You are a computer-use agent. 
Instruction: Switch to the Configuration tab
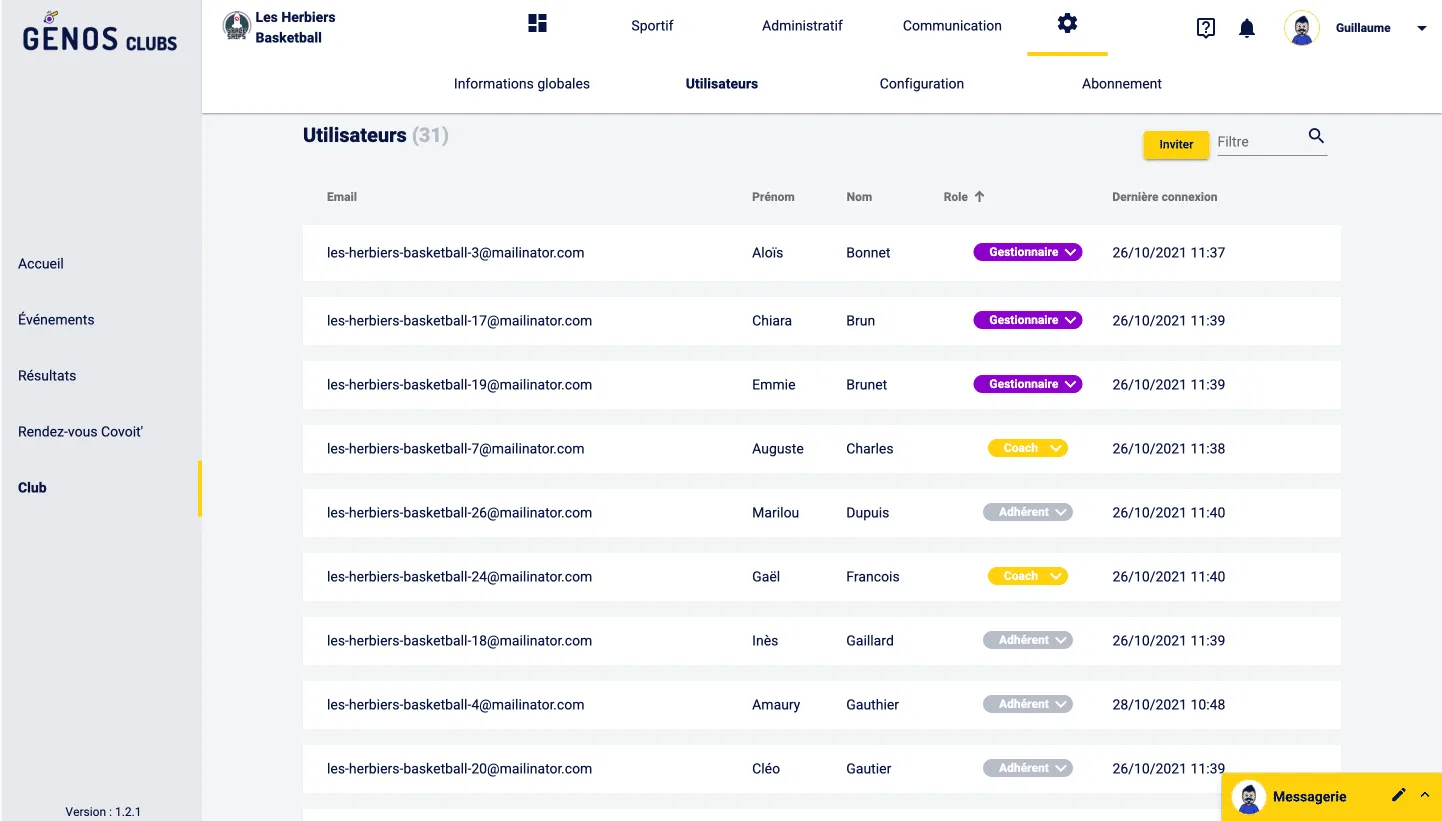pyautogui.click(x=921, y=84)
